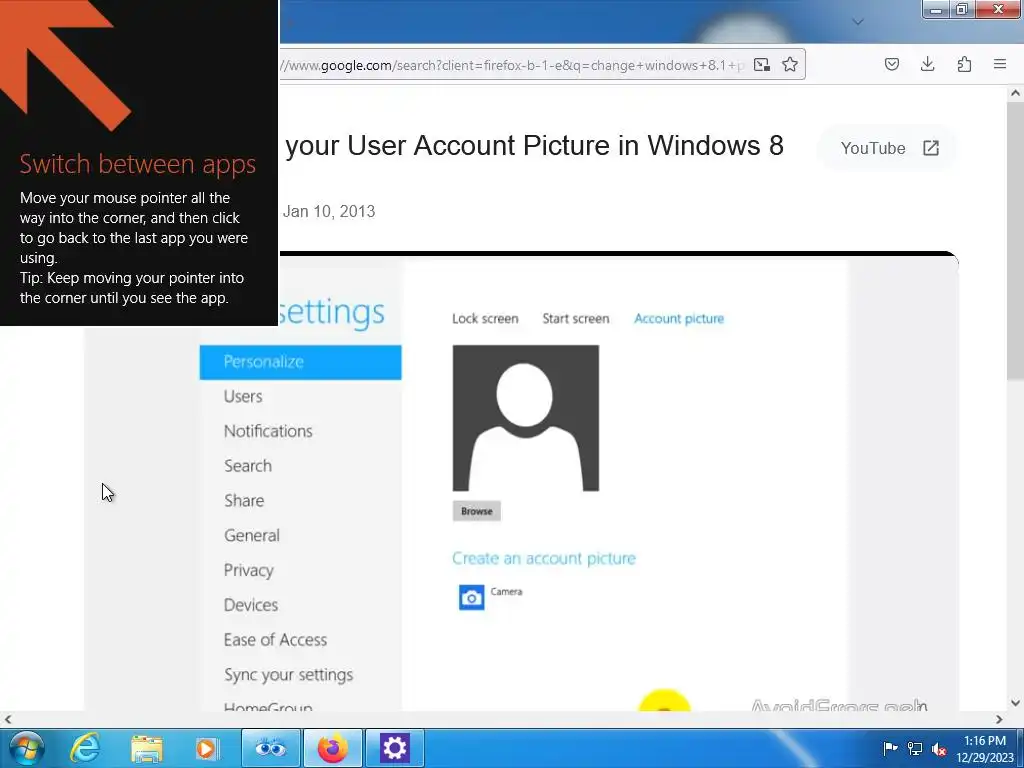The width and height of the screenshot is (1024, 768).
Task: Click the Jan 10, 2013 date text
Action: coord(328,212)
